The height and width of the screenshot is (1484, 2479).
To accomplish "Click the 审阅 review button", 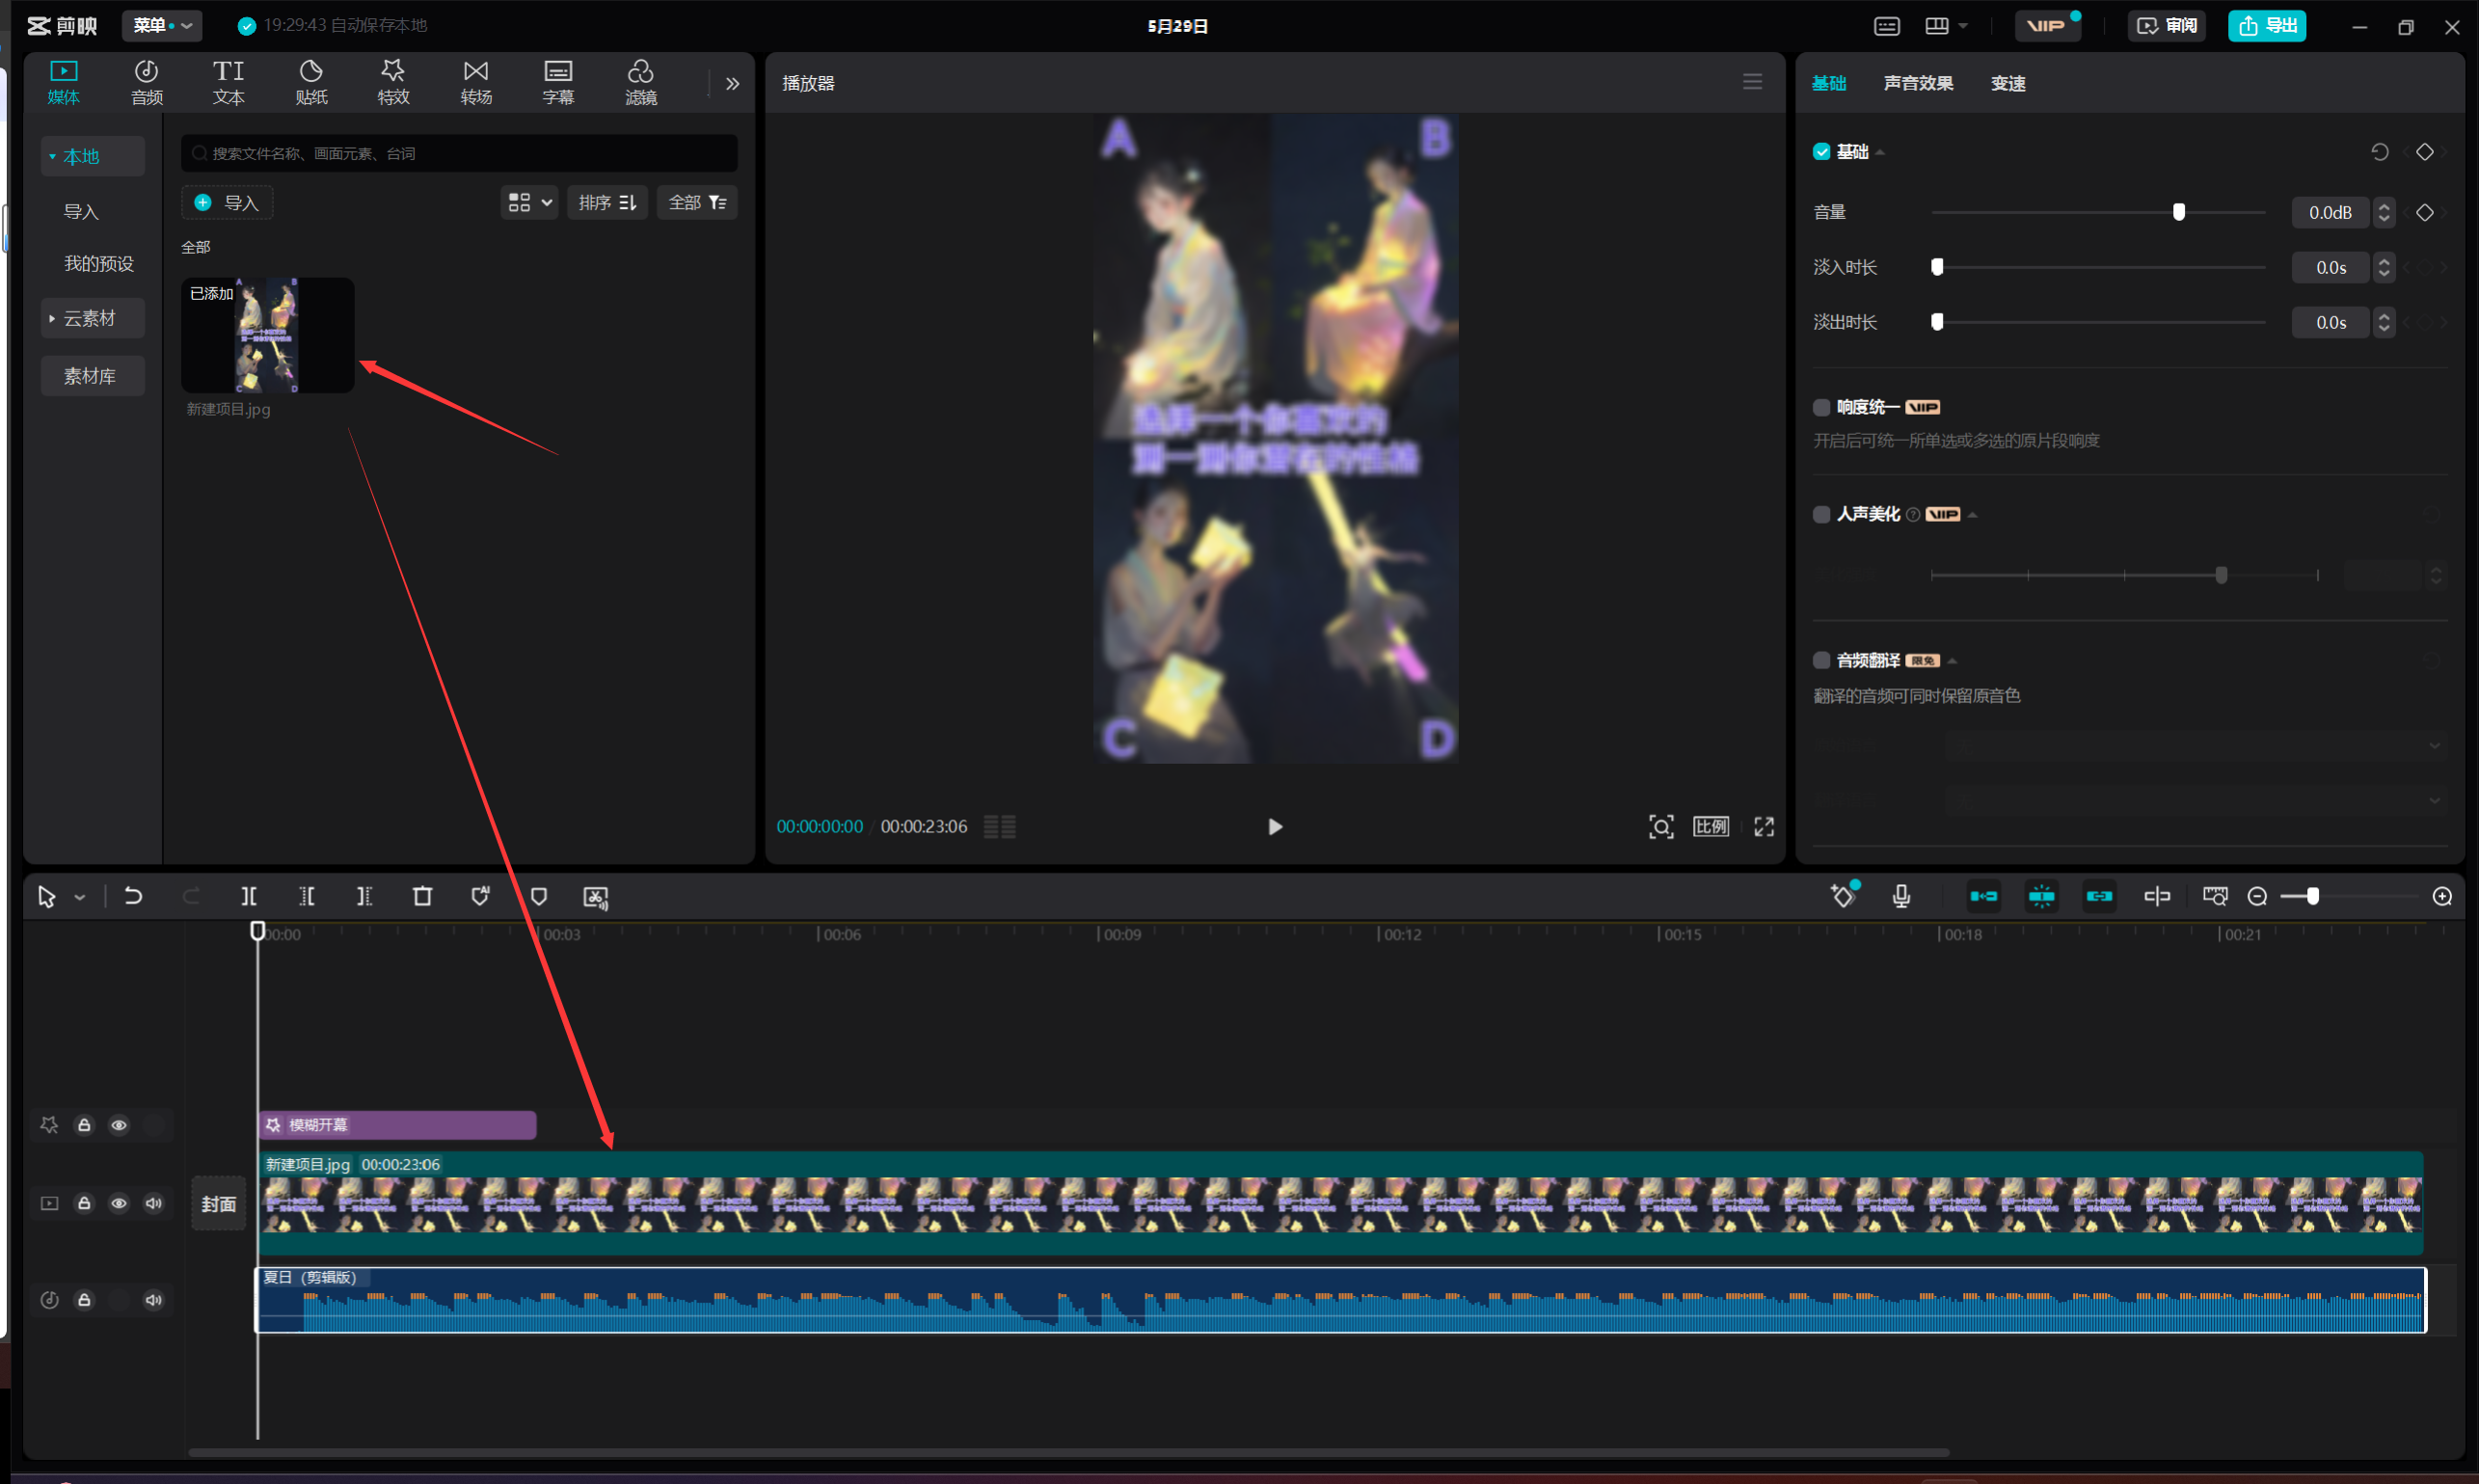I will click(x=2167, y=25).
